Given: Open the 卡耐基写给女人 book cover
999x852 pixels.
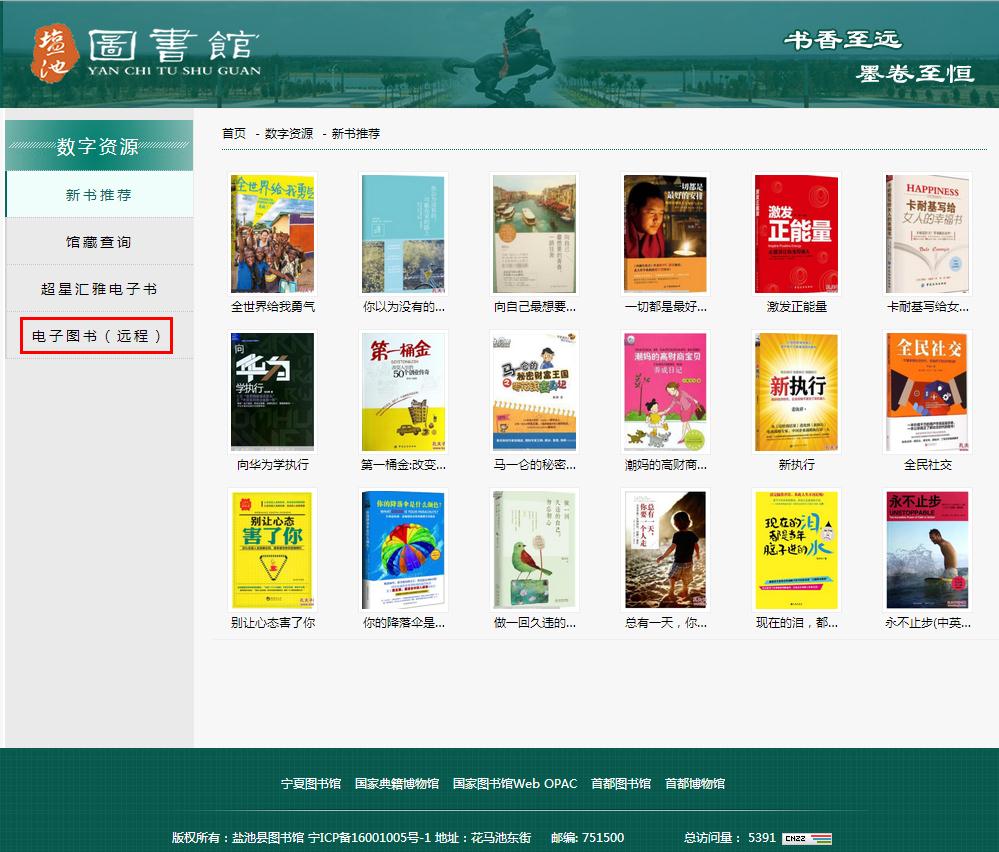Looking at the screenshot, I should [928, 234].
